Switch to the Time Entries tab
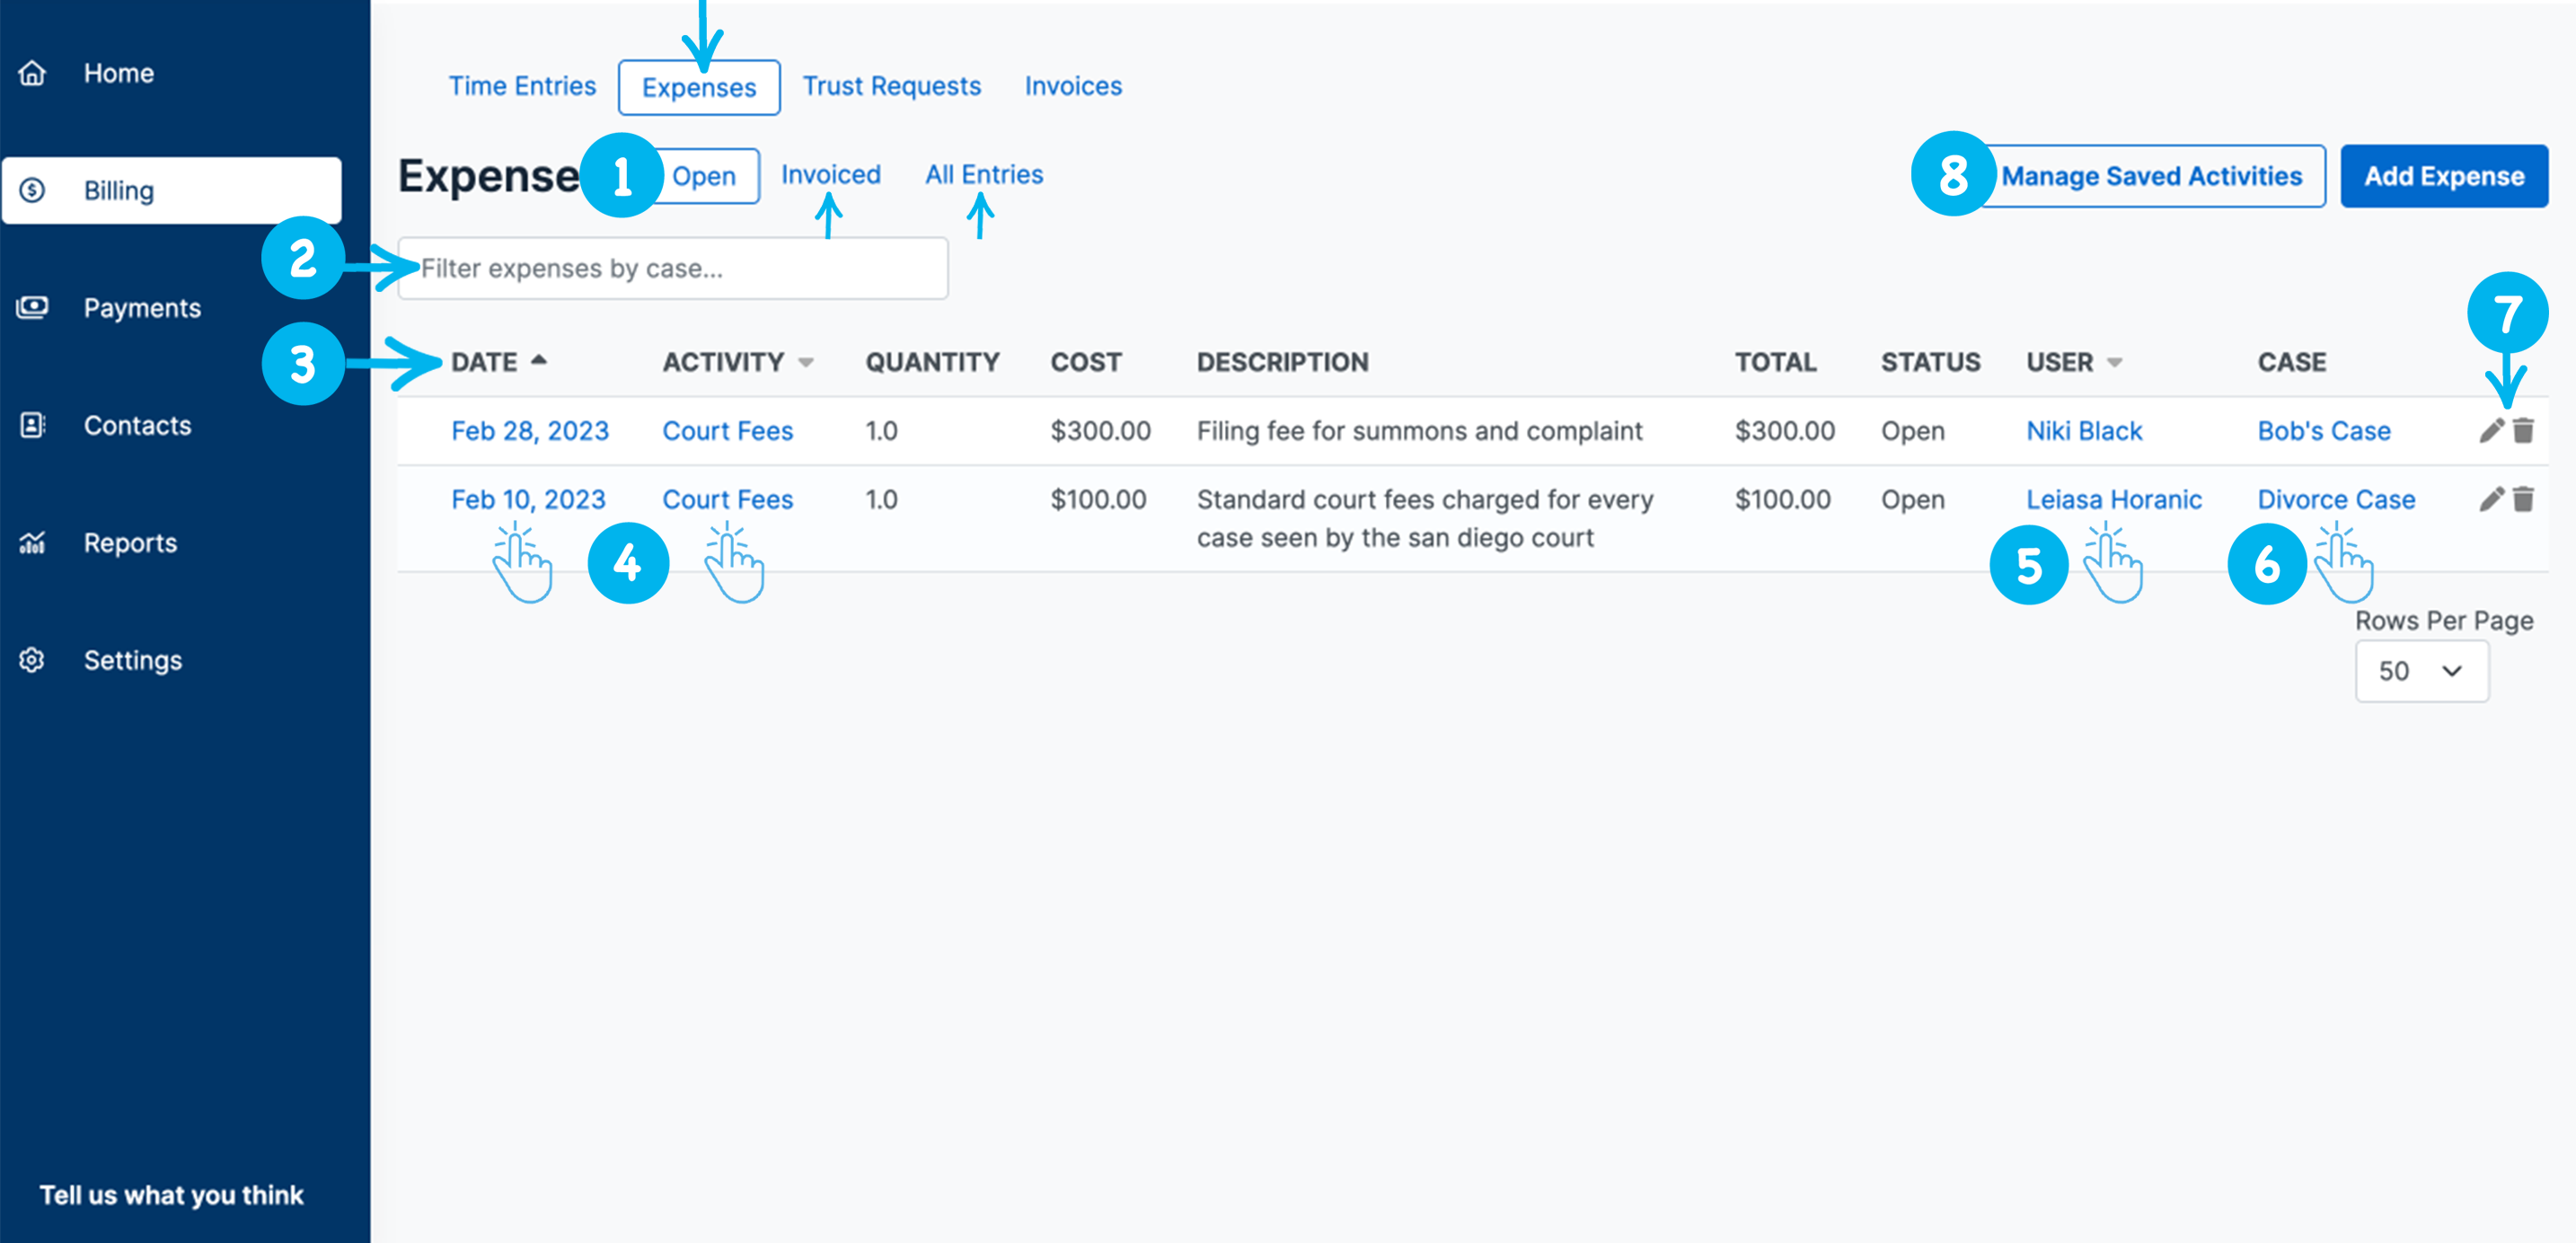This screenshot has height=1243, width=2576. 521,86
